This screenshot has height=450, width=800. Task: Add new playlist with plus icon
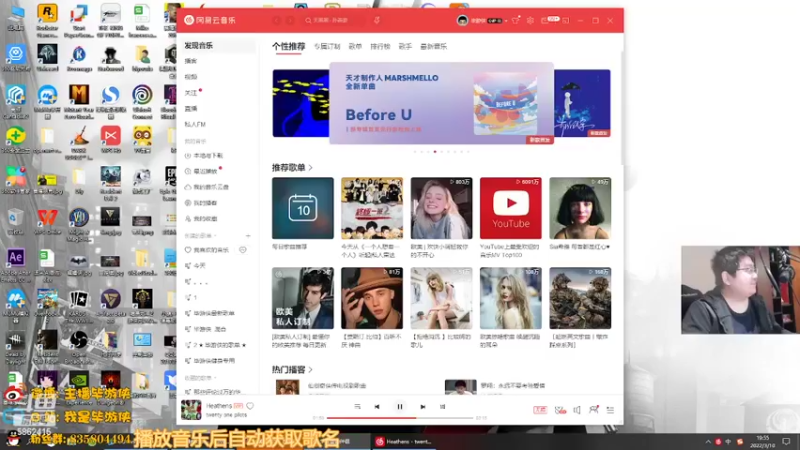tap(248, 236)
